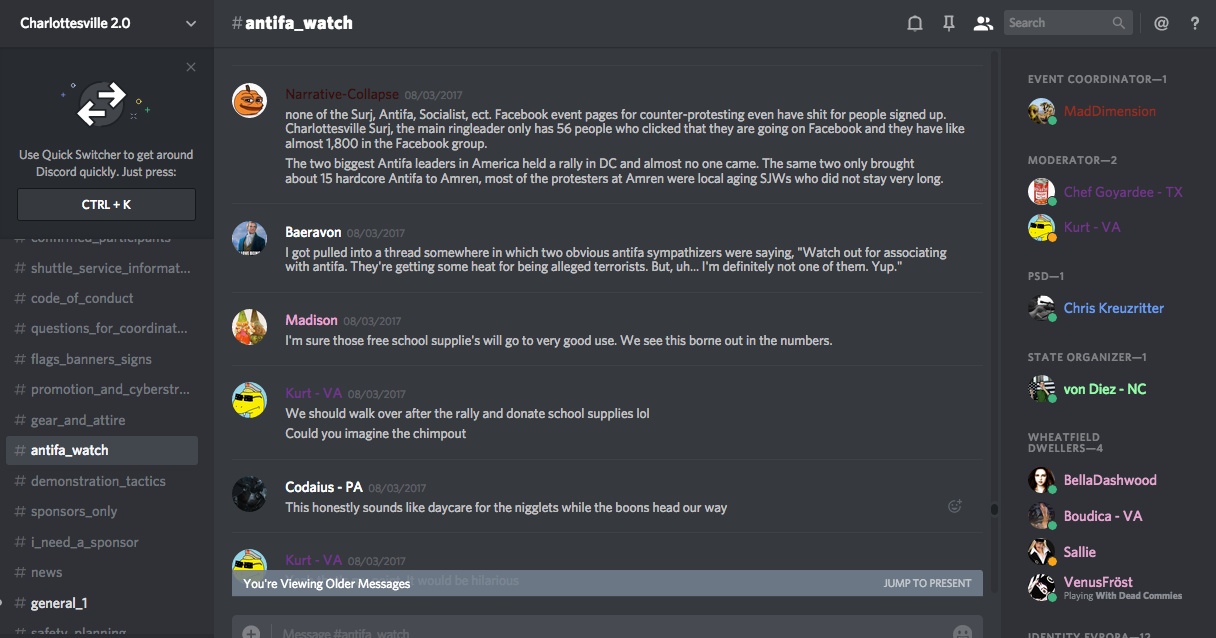Open the demonstration_tactics channel
The width and height of the screenshot is (1216, 638).
pyautogui.click(x=98, y=481)
